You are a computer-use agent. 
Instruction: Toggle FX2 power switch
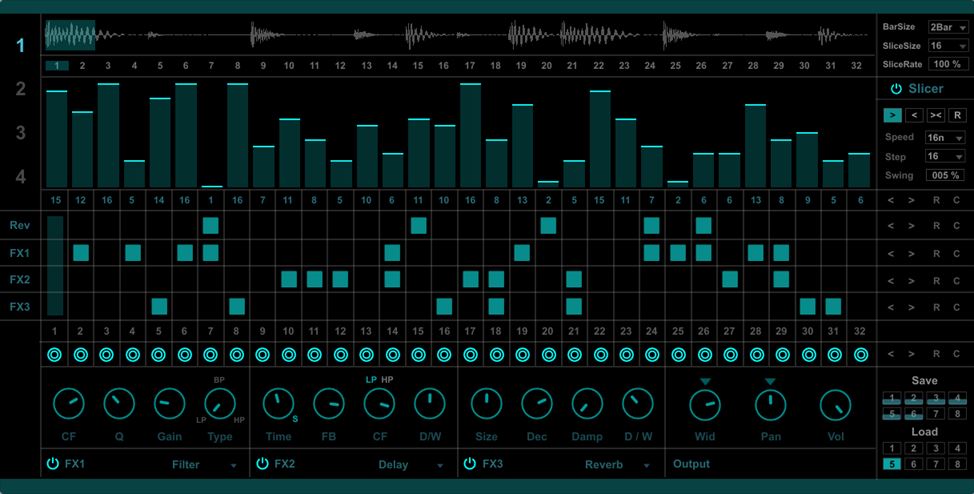(262, 464)
